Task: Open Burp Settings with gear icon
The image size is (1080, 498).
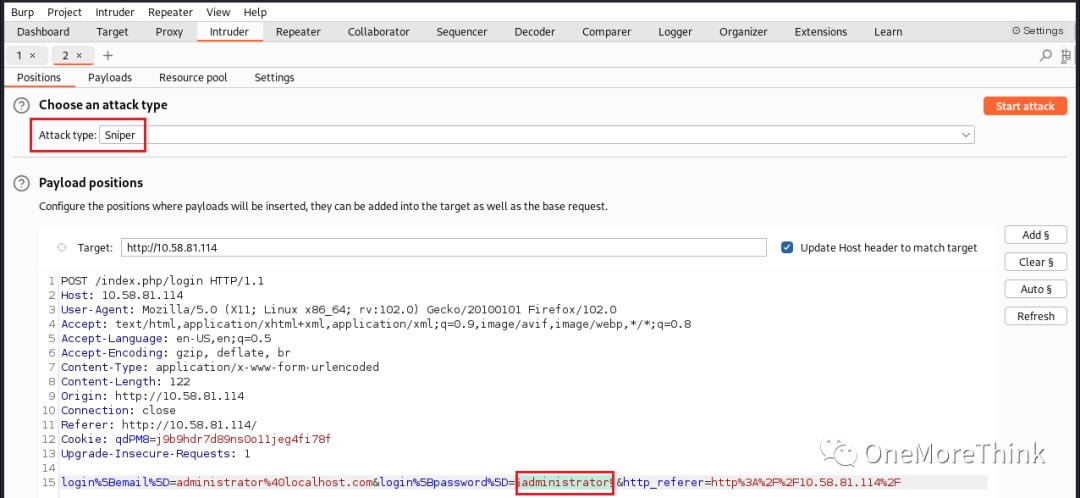Action: pyautogui.click(x=1038, y=31)
